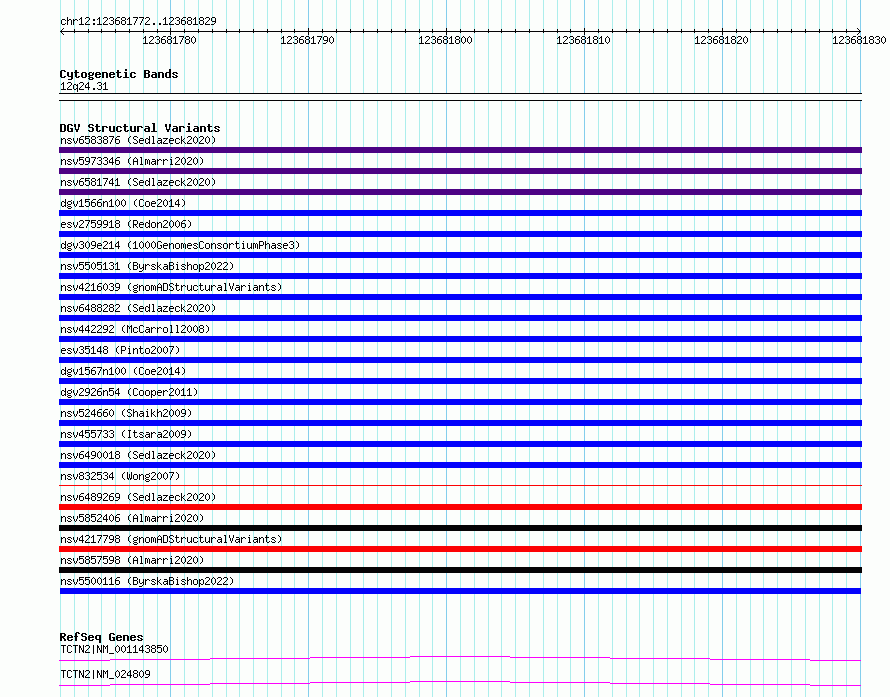Click the blue bar under dgv1566n100
This screenshot has height=697, width=890.
tap(460, 213)
